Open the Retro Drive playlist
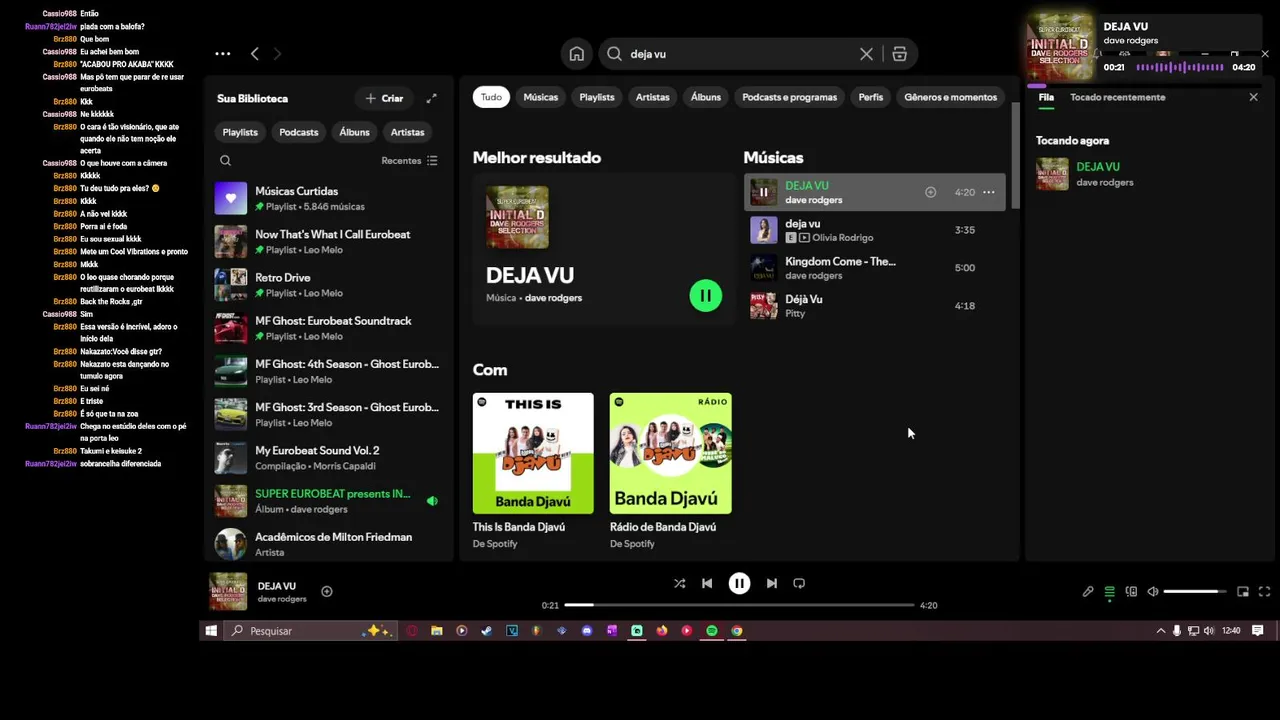Viewport: 1280px width, 720px height. tap(327, 285)
